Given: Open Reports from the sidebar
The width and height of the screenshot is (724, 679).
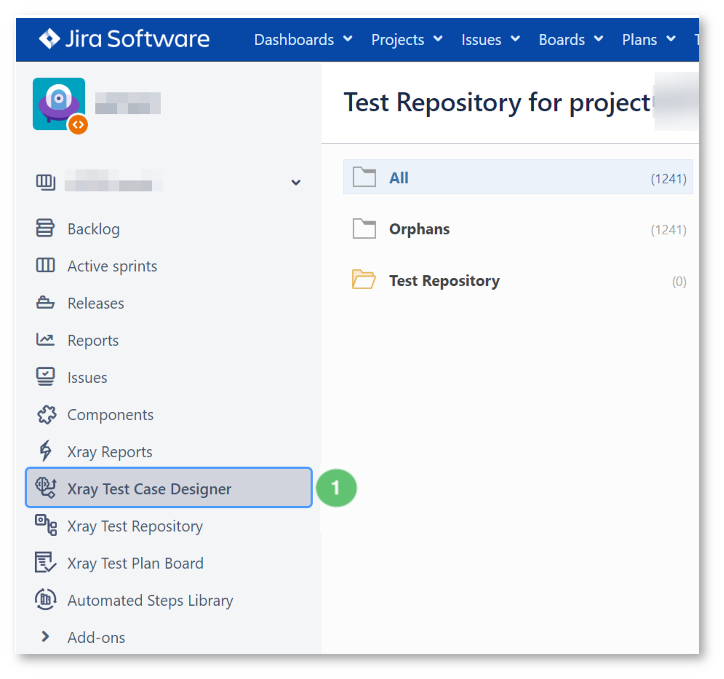Looking at the screenshot, I should point(93,341).
